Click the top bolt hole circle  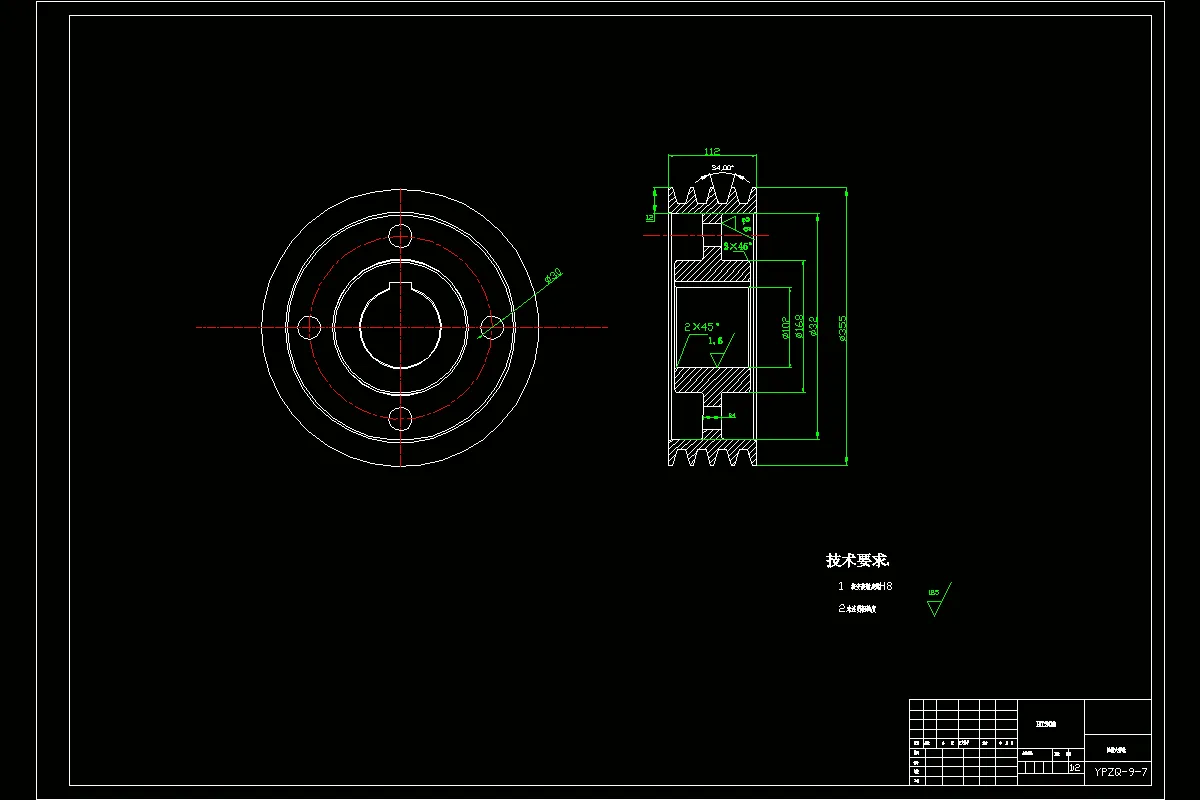[x=401, y=236]
